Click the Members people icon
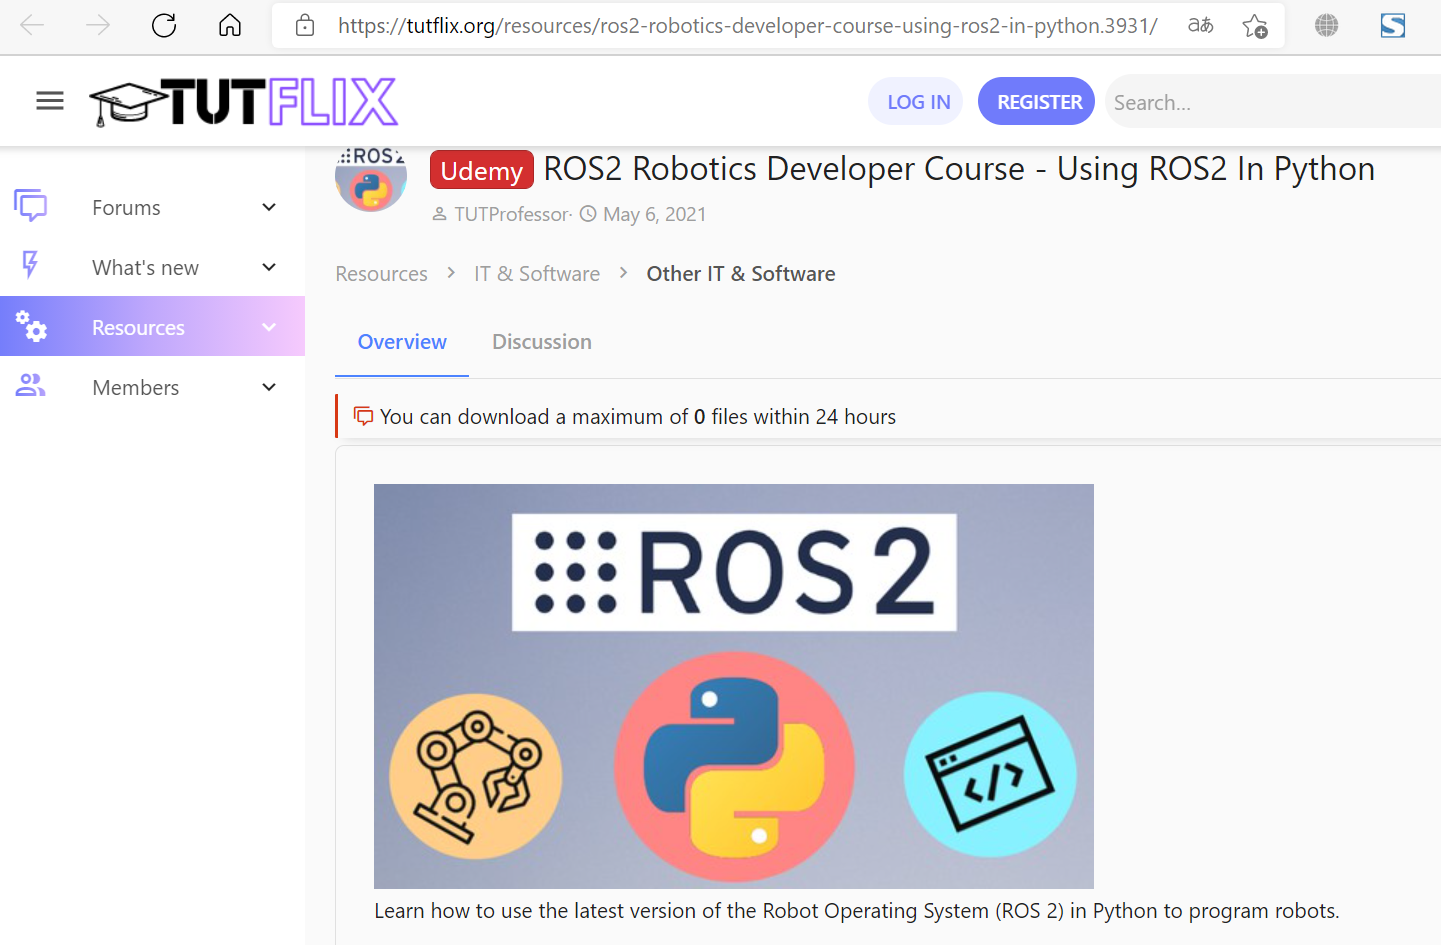The width and height of the screenshot is (1441, 945). point(32,386)
